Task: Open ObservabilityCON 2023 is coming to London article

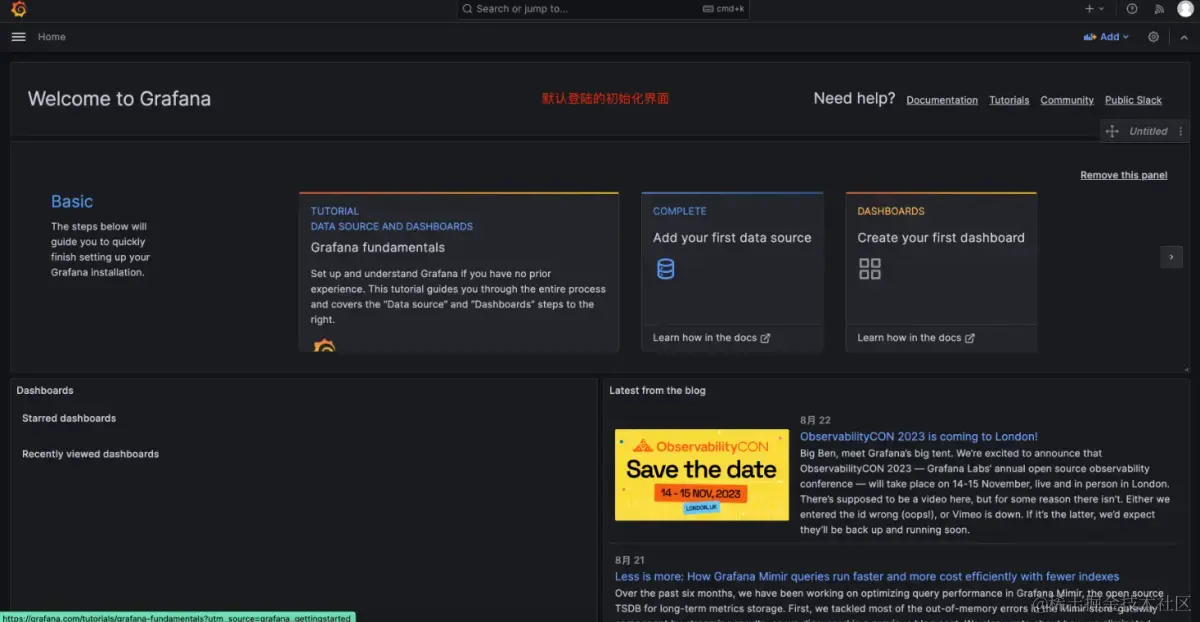Action: tap(919, 437)
